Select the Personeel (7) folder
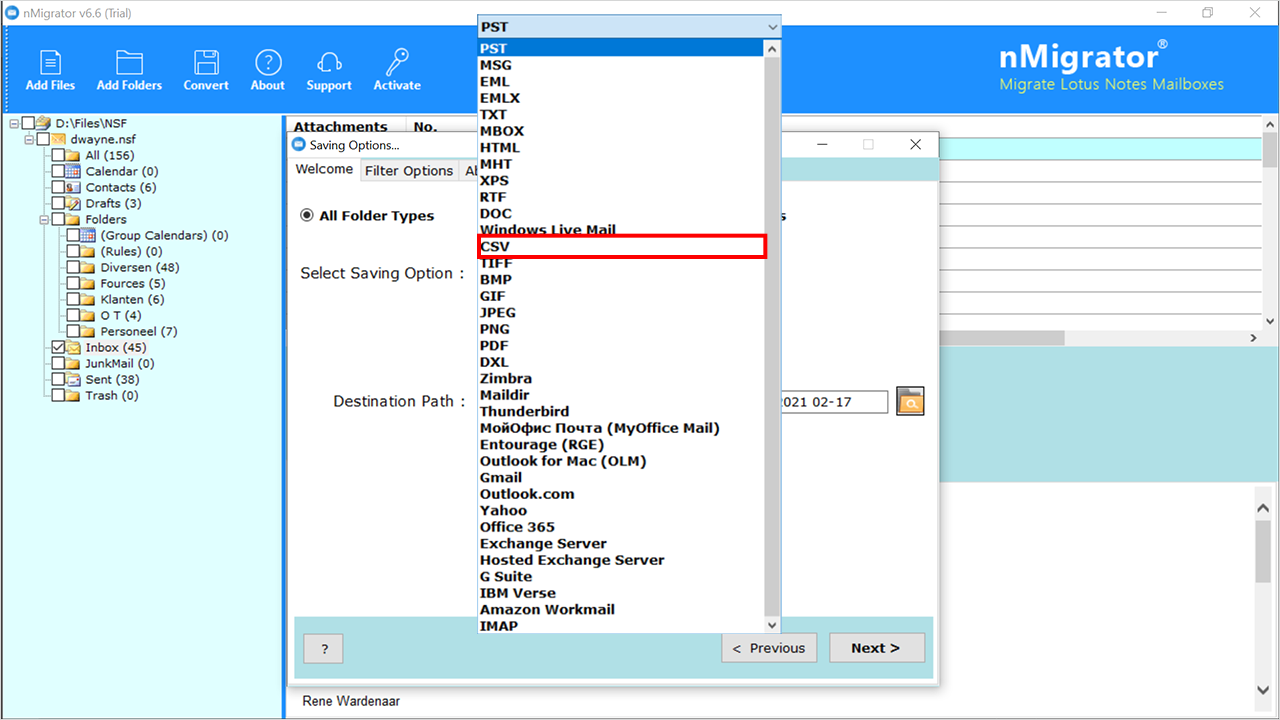Screen dimensions: 1280x720 point(139,331)
